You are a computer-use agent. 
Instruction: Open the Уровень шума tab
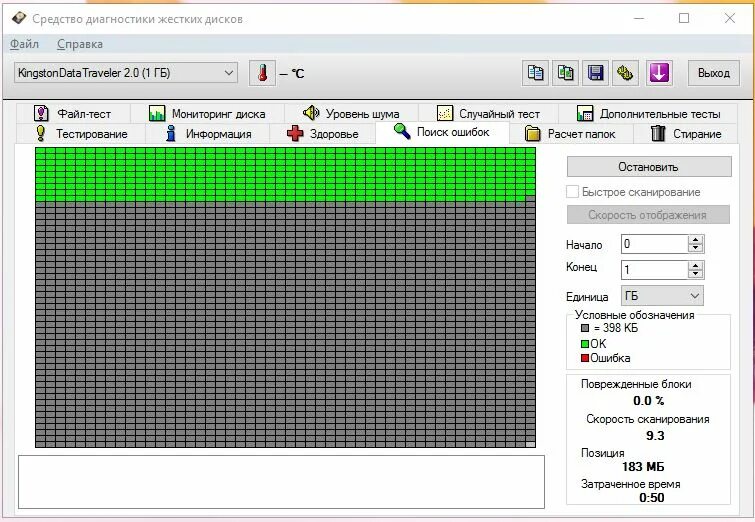coord(351,114)
